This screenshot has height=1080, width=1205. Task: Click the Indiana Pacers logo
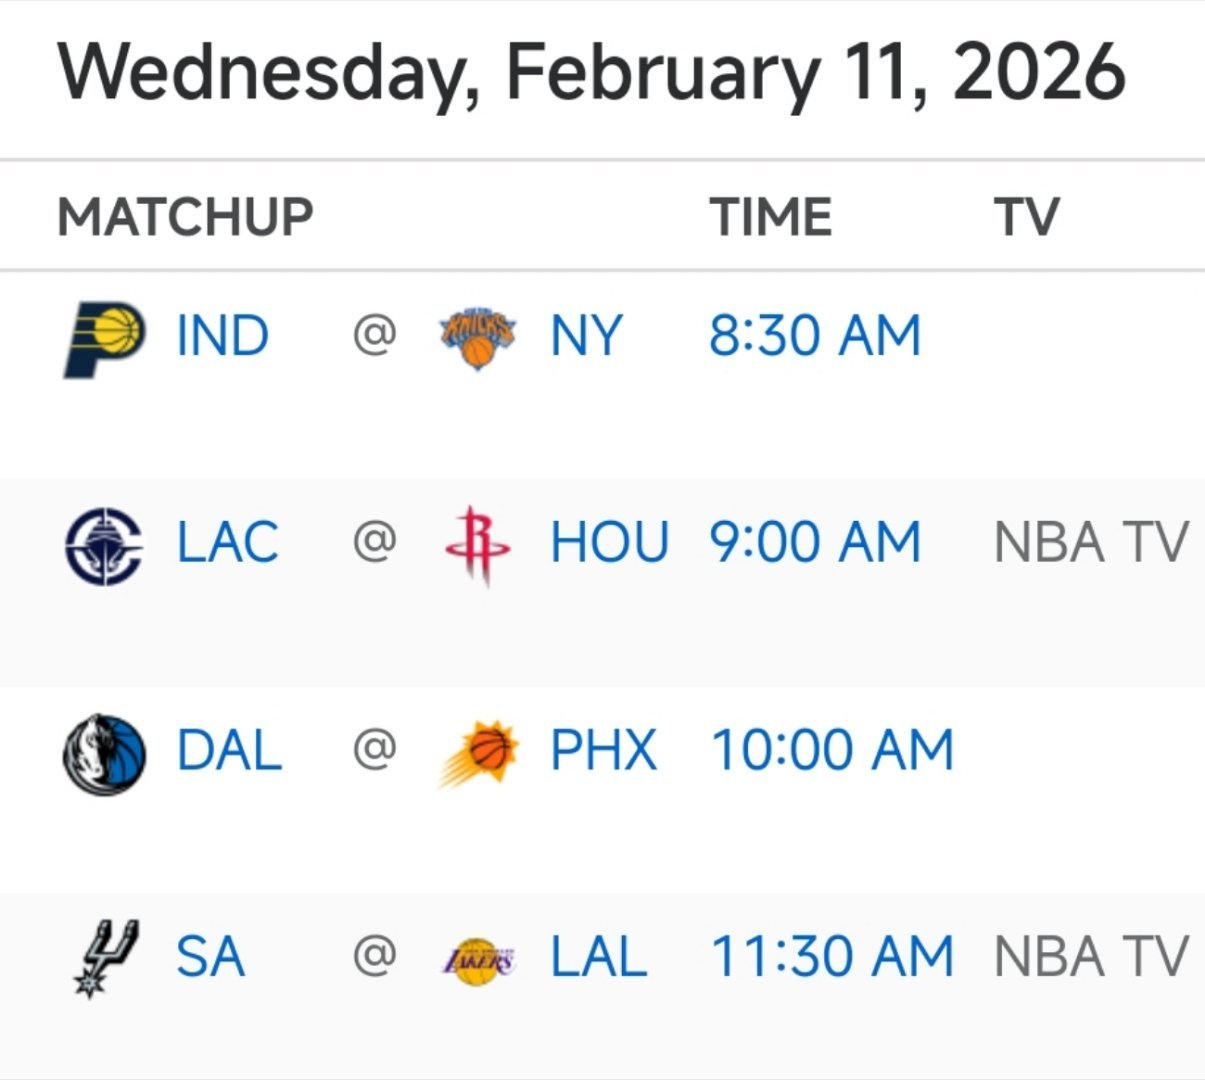click(104, 337)
